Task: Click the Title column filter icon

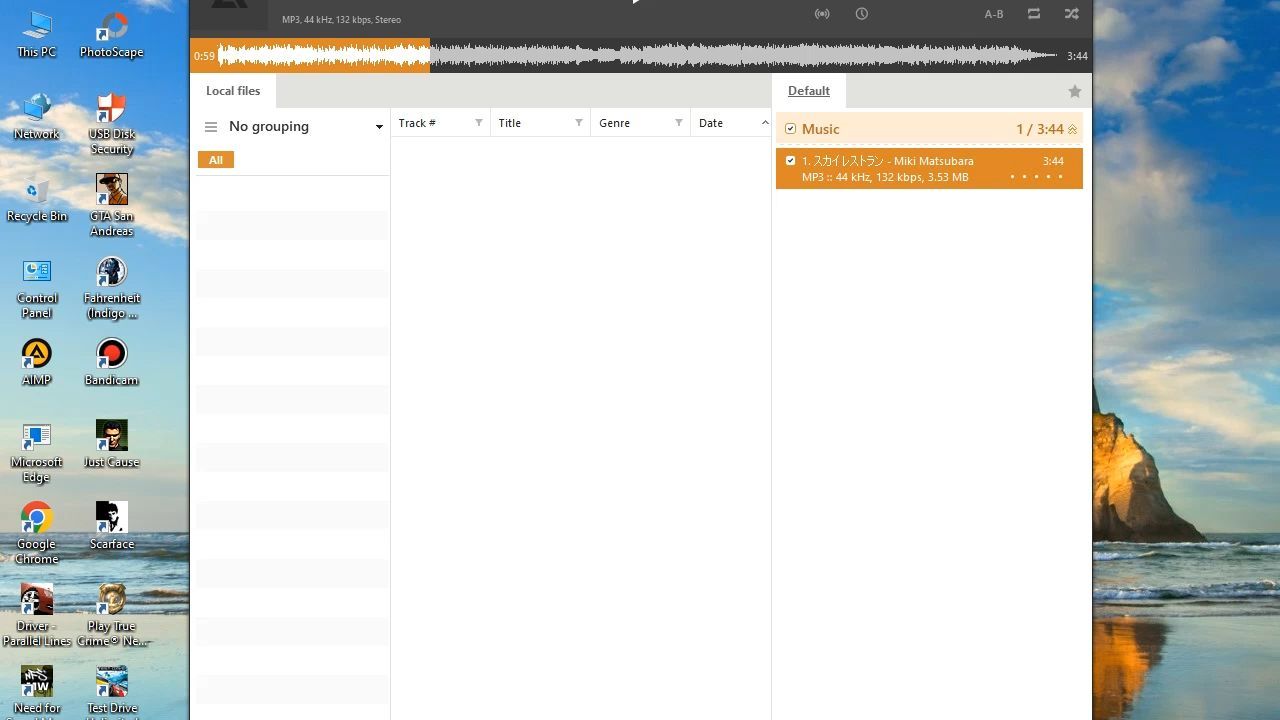Action: tap(579, 123)
